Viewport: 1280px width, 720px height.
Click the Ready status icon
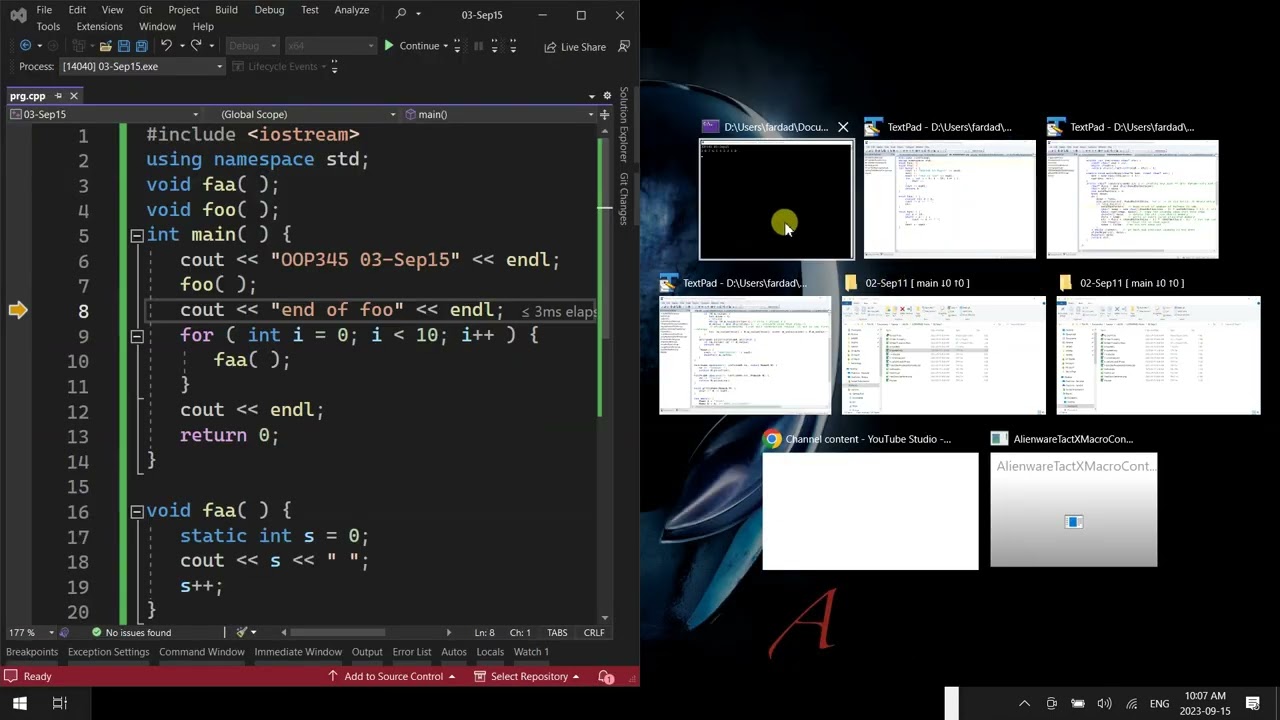point(11,677)
